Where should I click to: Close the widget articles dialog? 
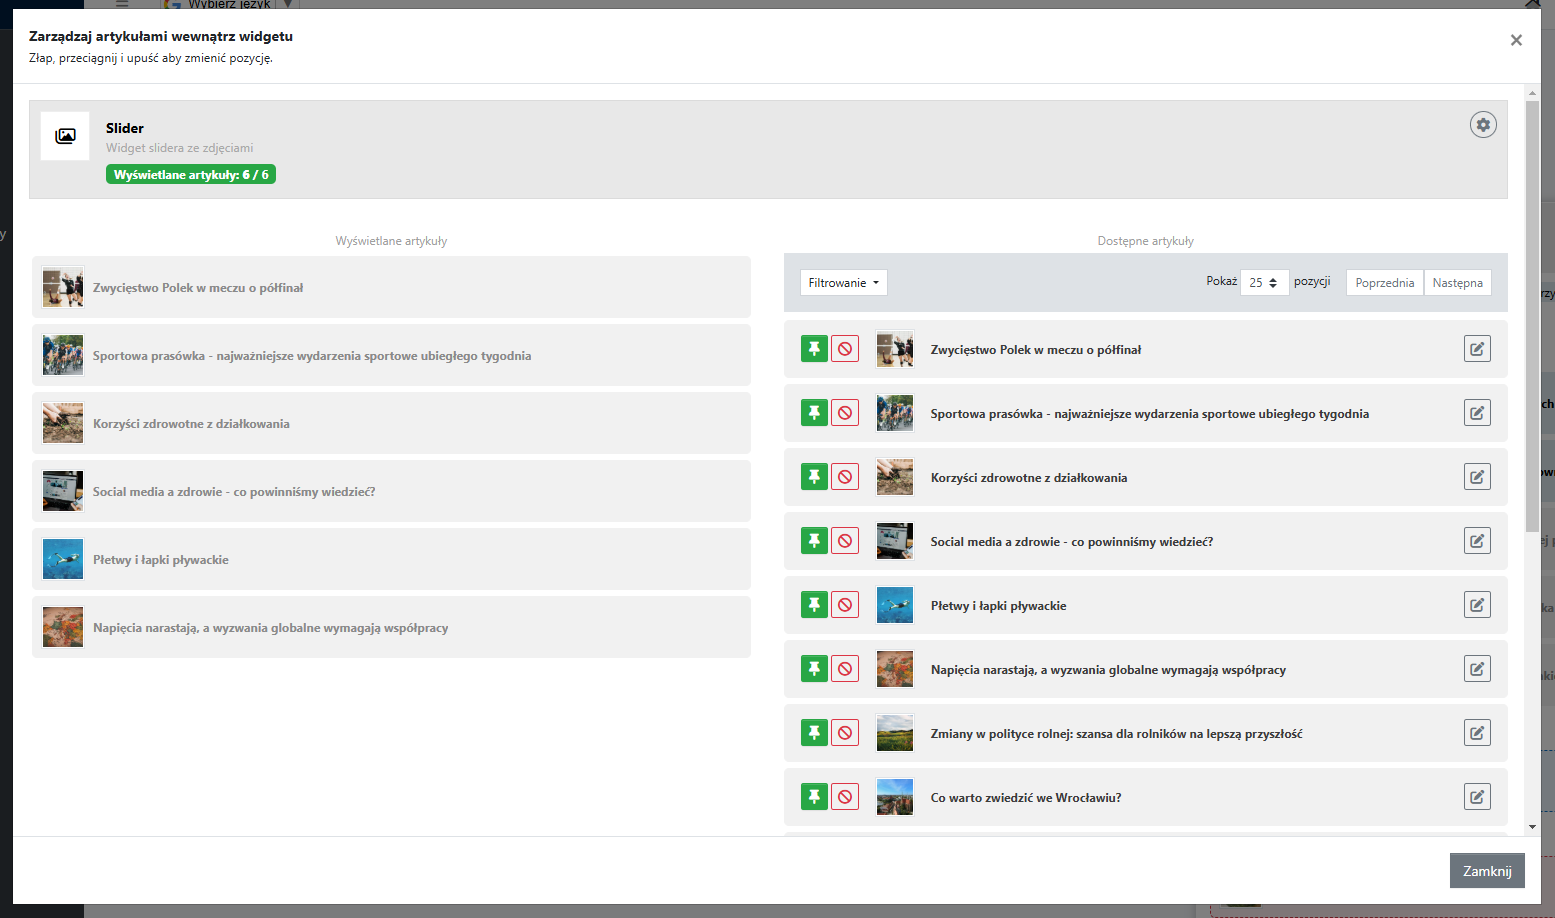pyautogui.click(x=1516, y=40)
